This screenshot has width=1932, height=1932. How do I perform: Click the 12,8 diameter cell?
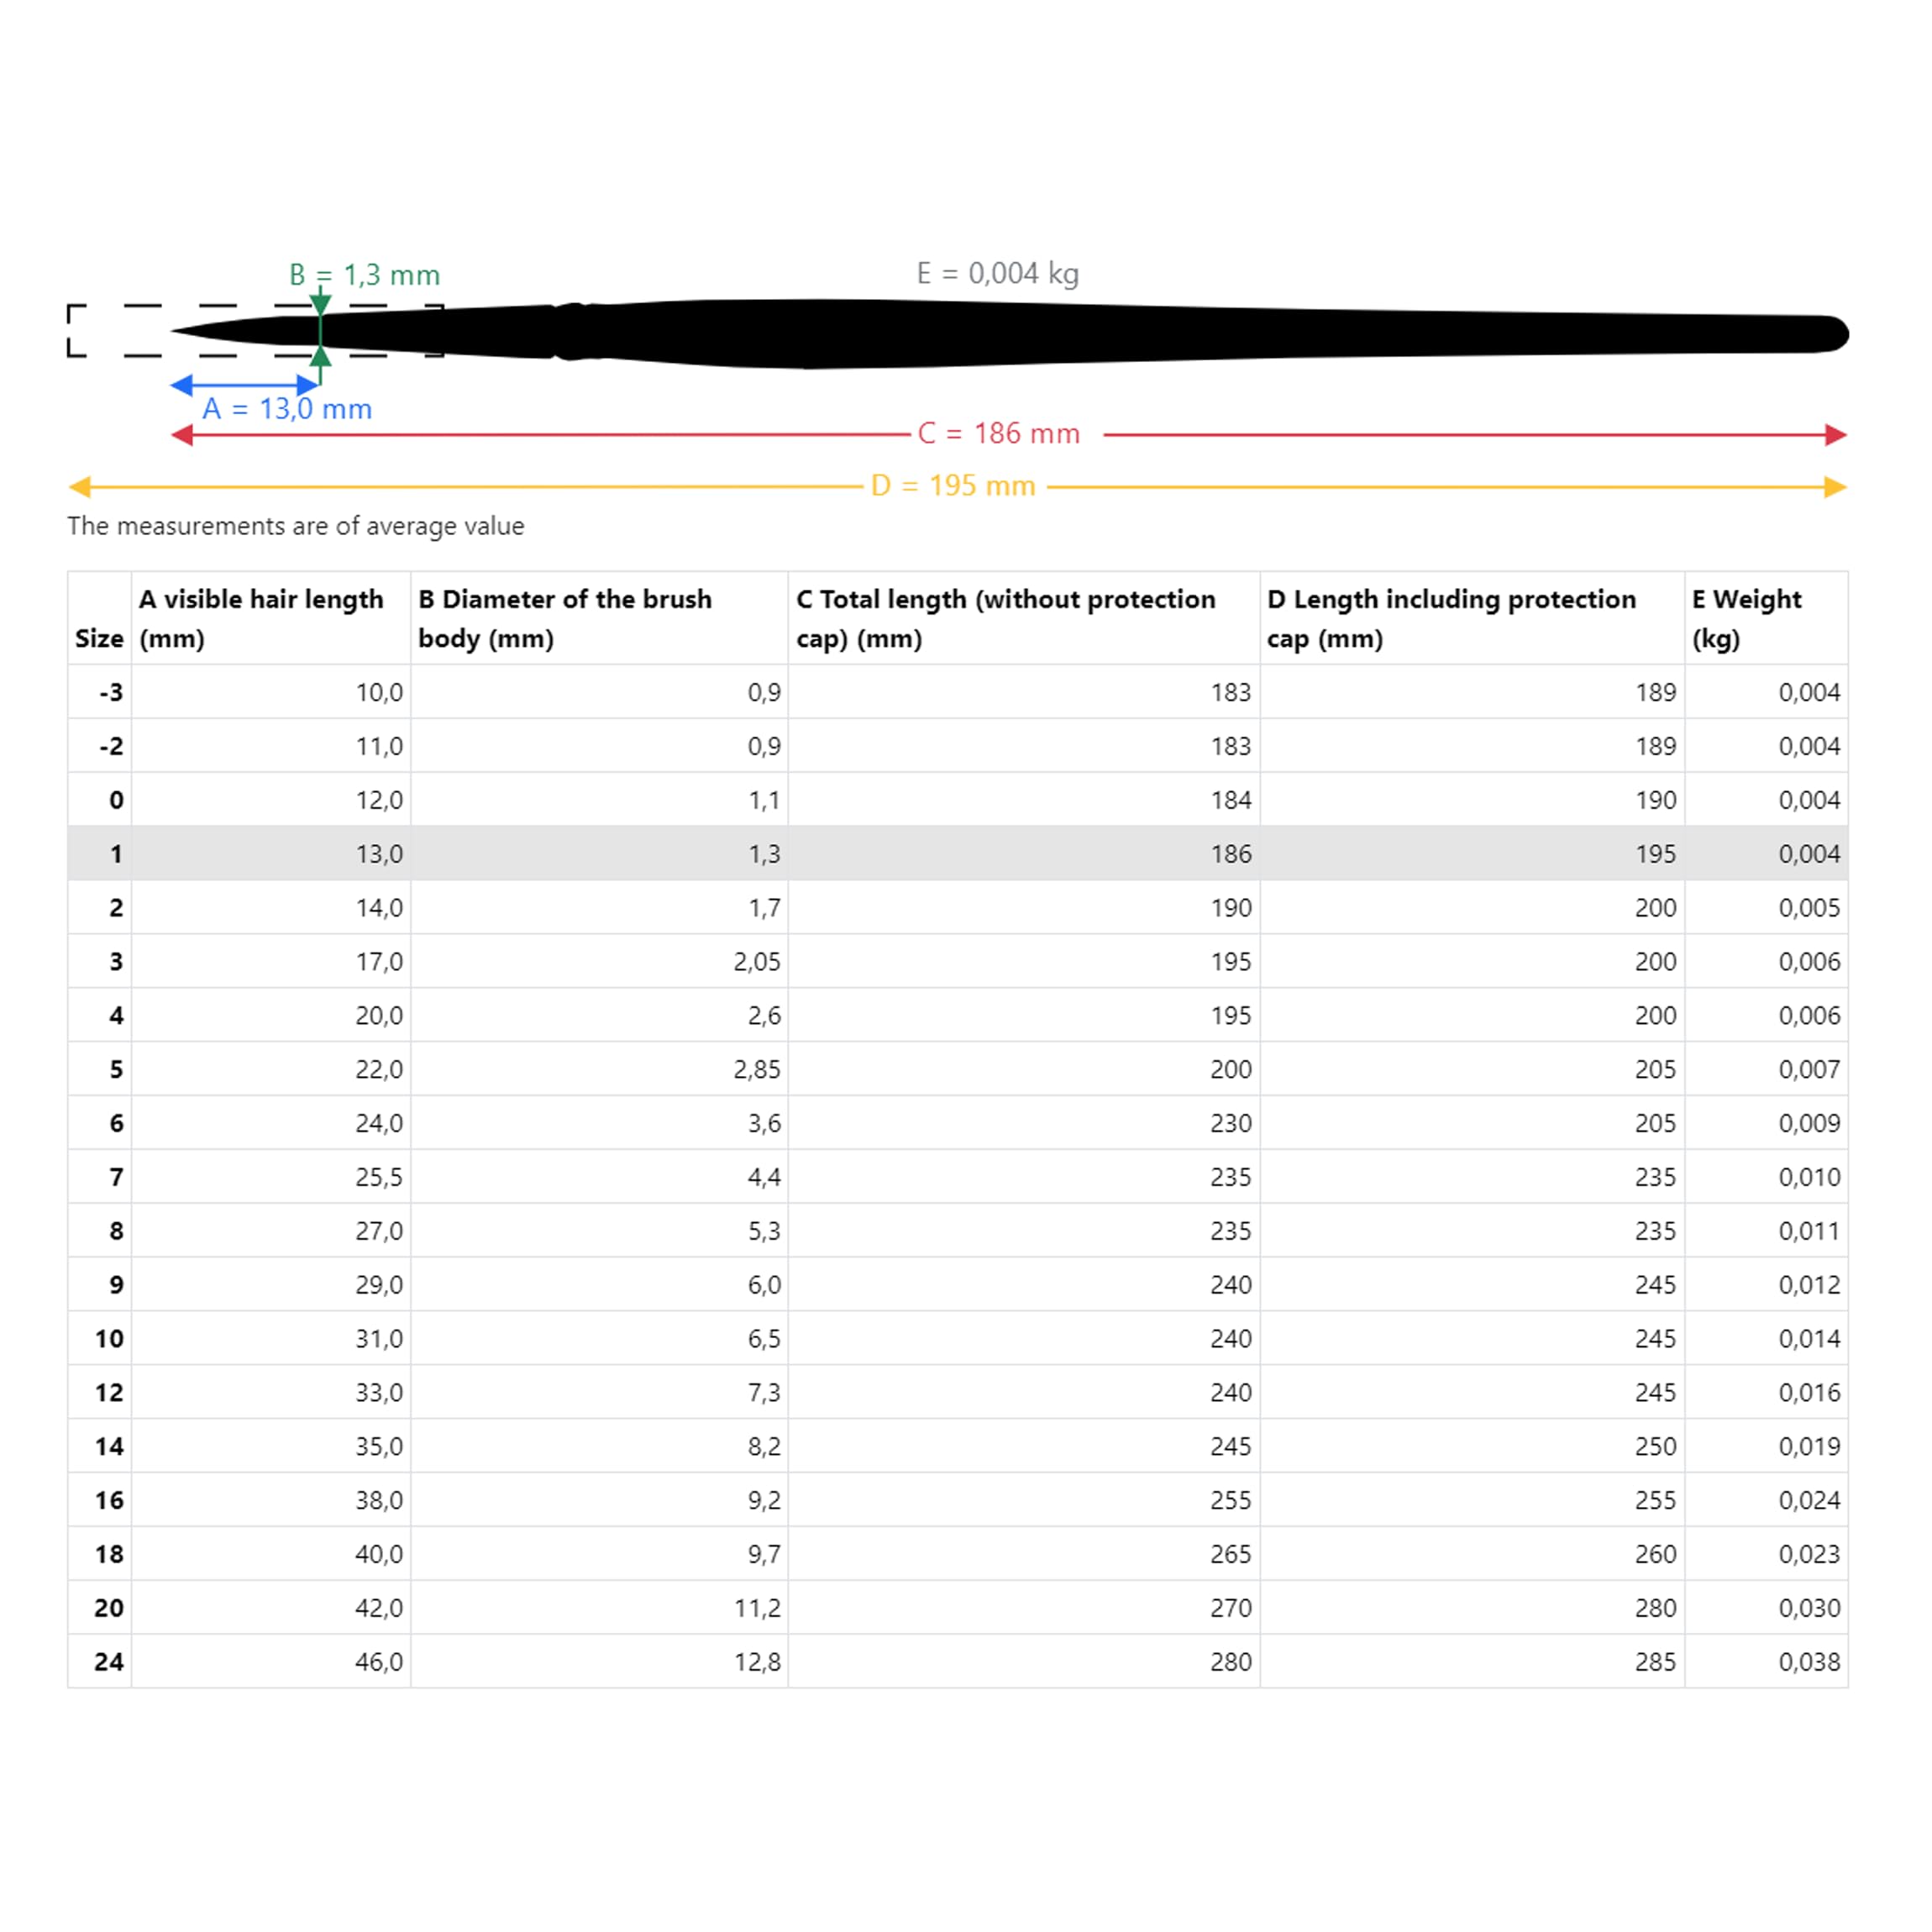coord(757,1662)
